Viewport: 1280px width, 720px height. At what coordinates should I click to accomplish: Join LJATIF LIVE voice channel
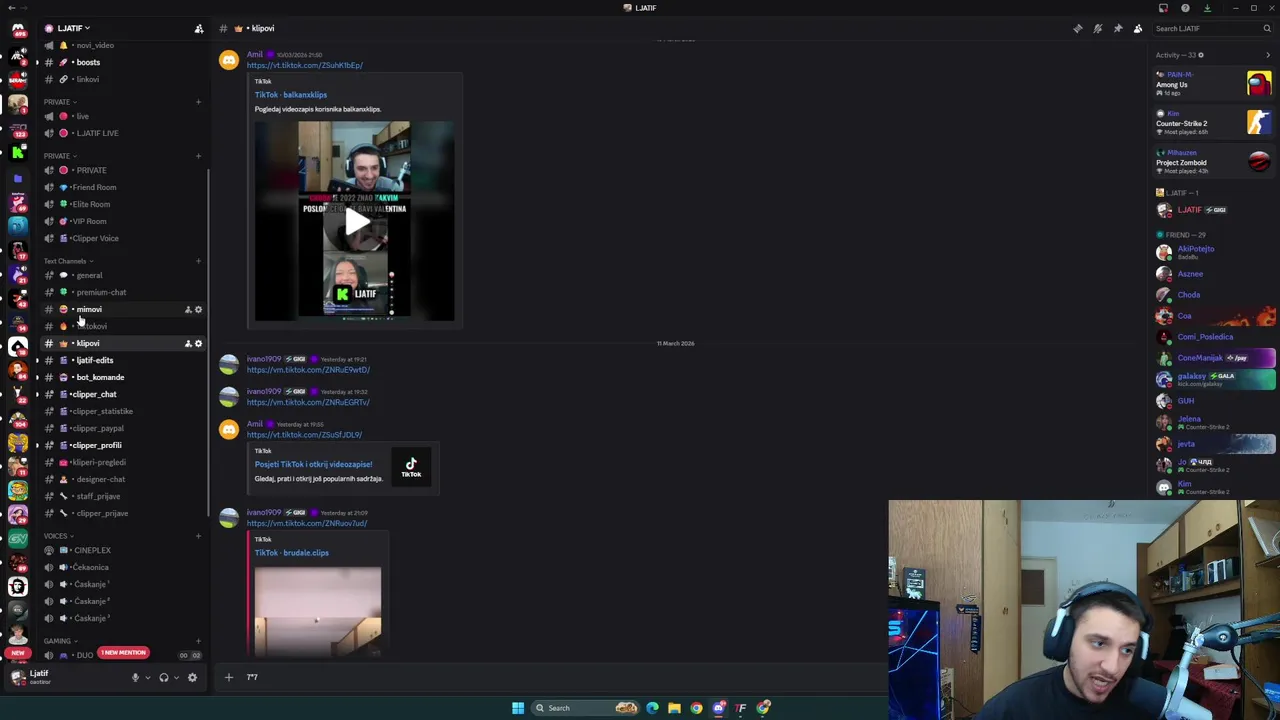(x=122, y=133)
